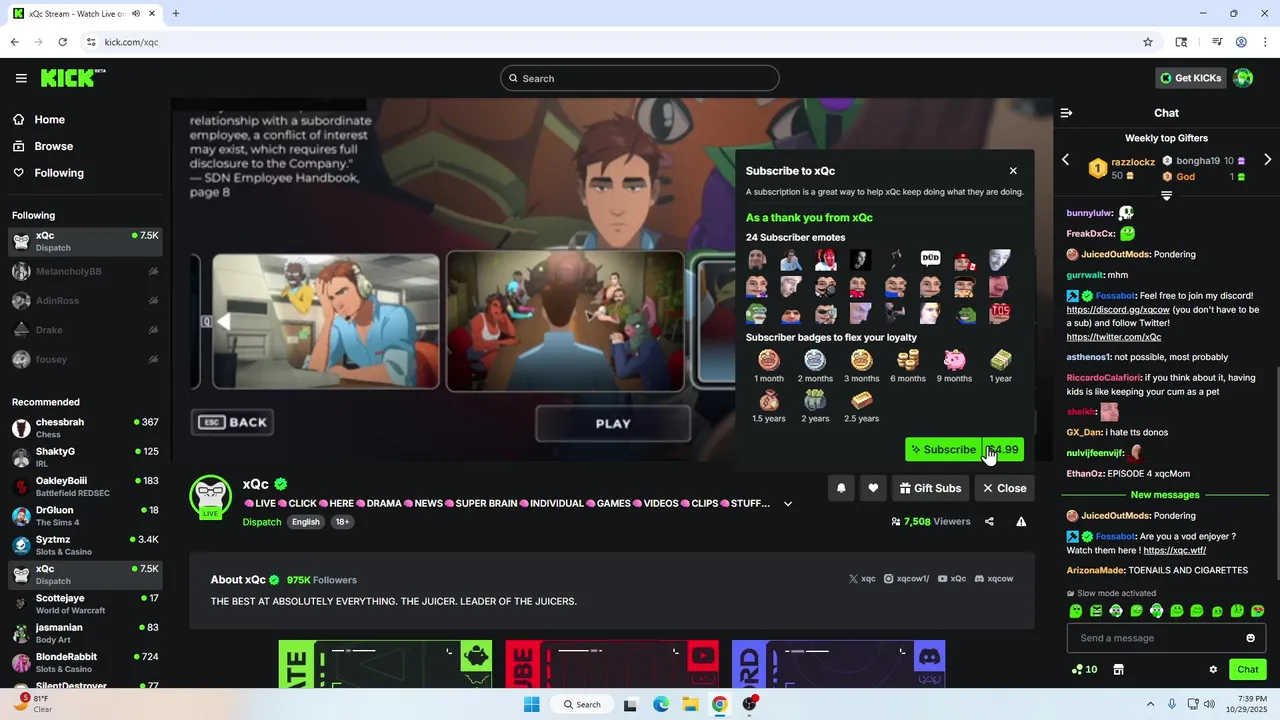Click the Gift Subs button
The image size is (1280, 720).
click(930, 488)
